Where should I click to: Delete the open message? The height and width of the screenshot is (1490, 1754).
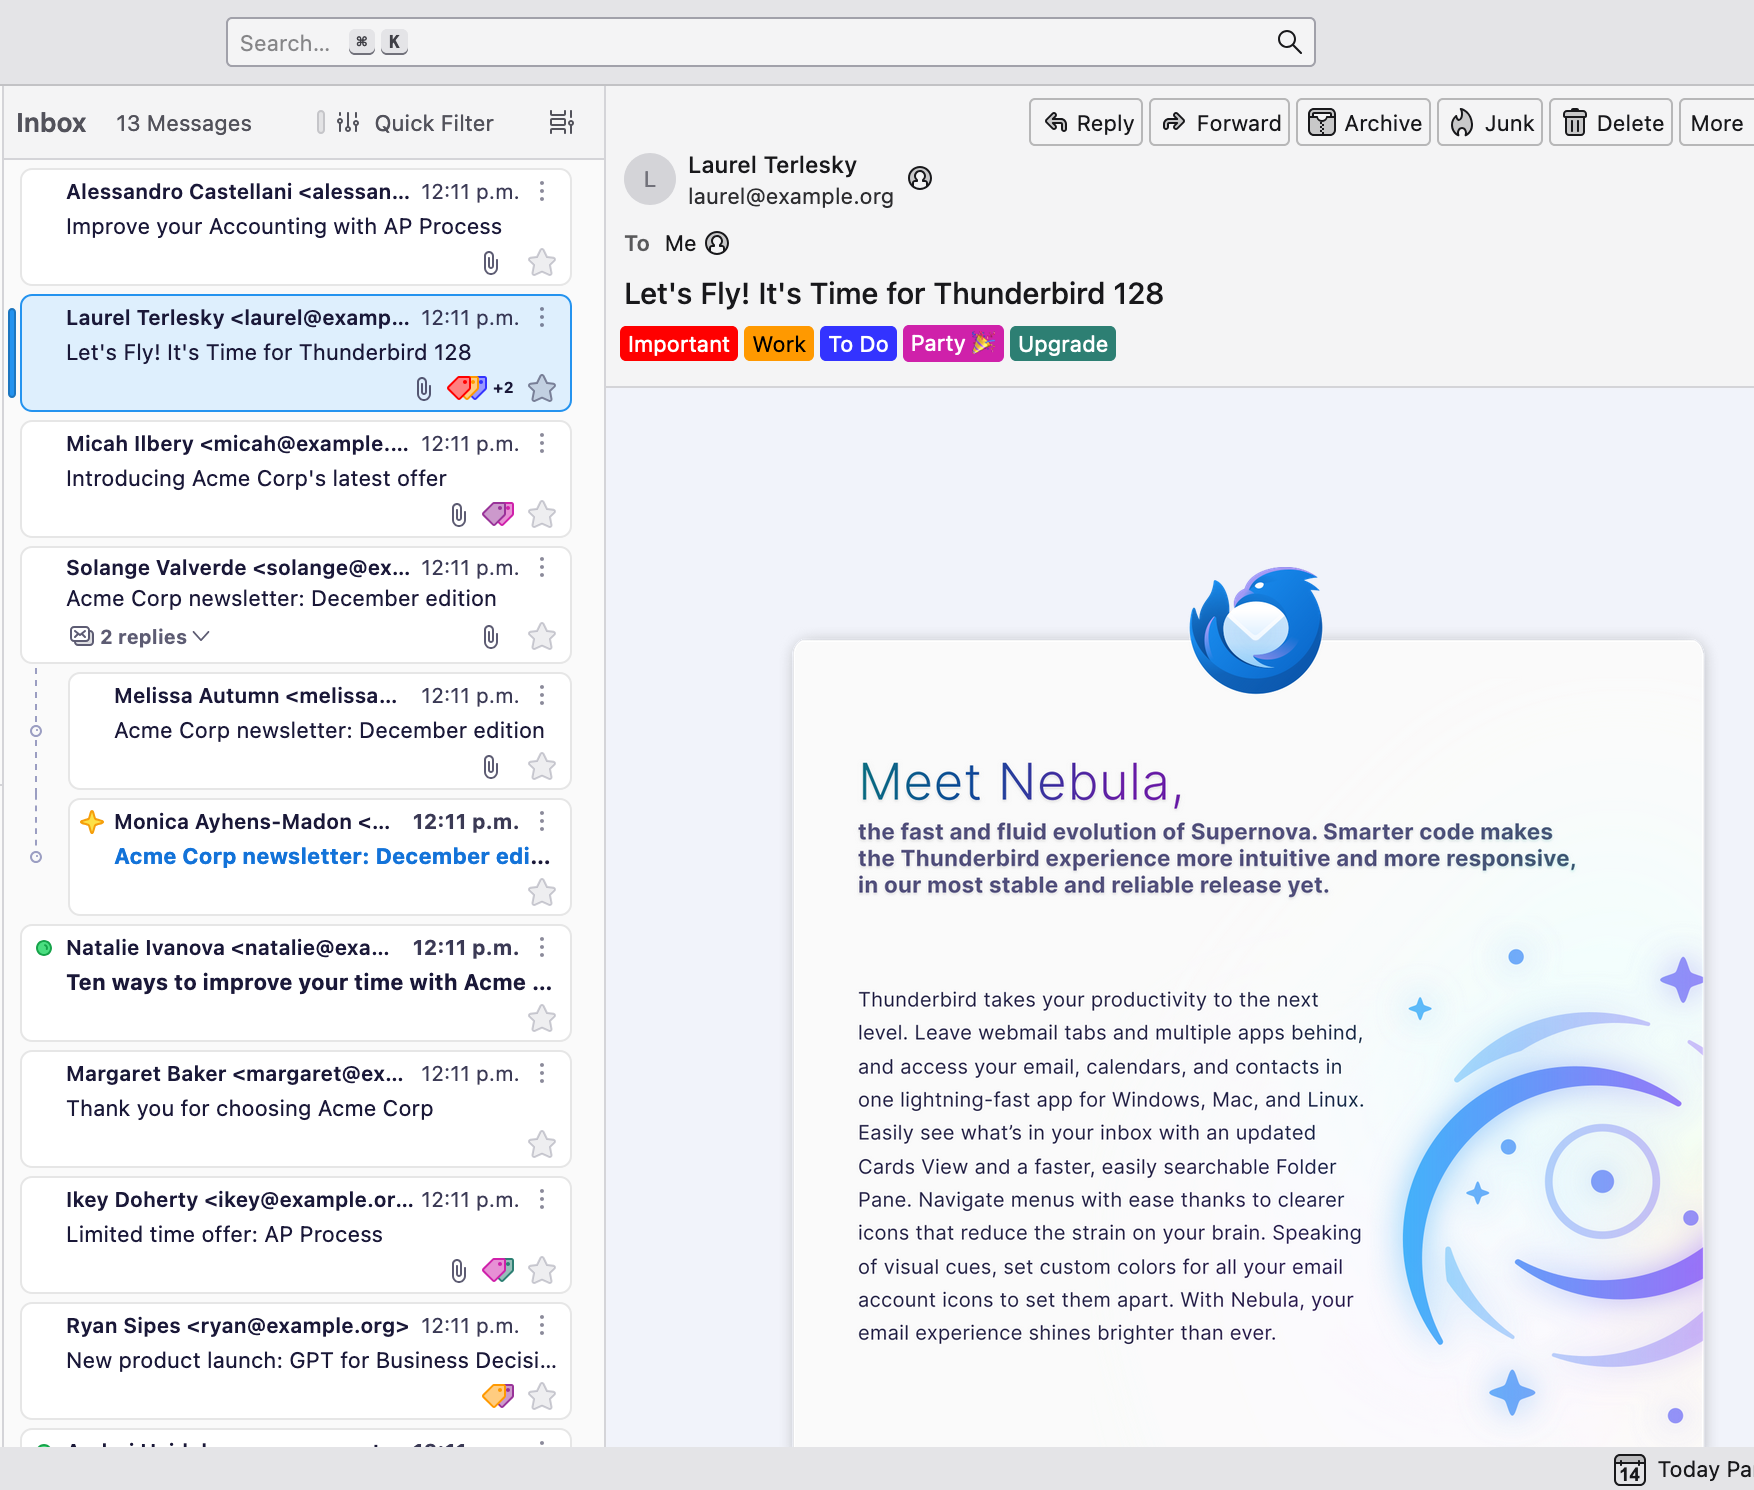1611,123
